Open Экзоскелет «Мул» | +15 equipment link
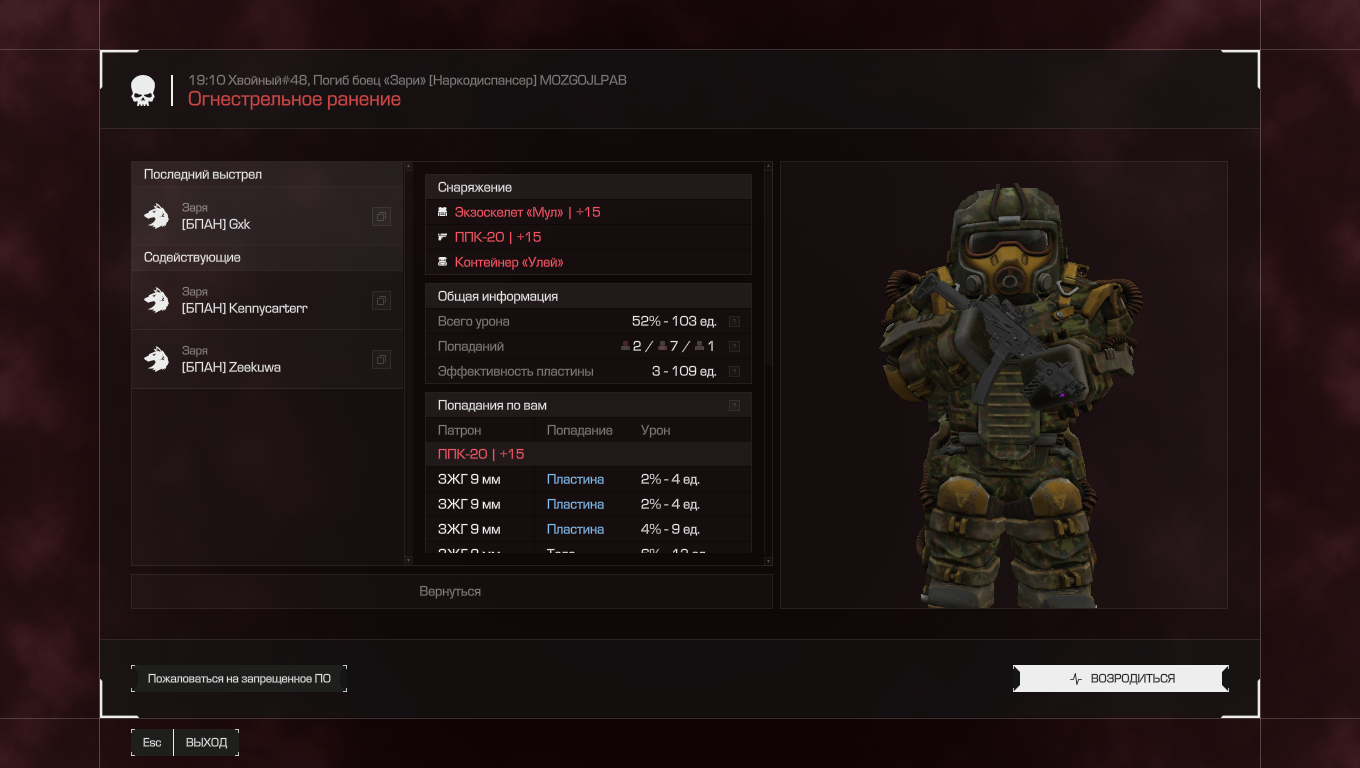Image resolution: width=1360 pixels, height=768 pixels. pos(527,212)
